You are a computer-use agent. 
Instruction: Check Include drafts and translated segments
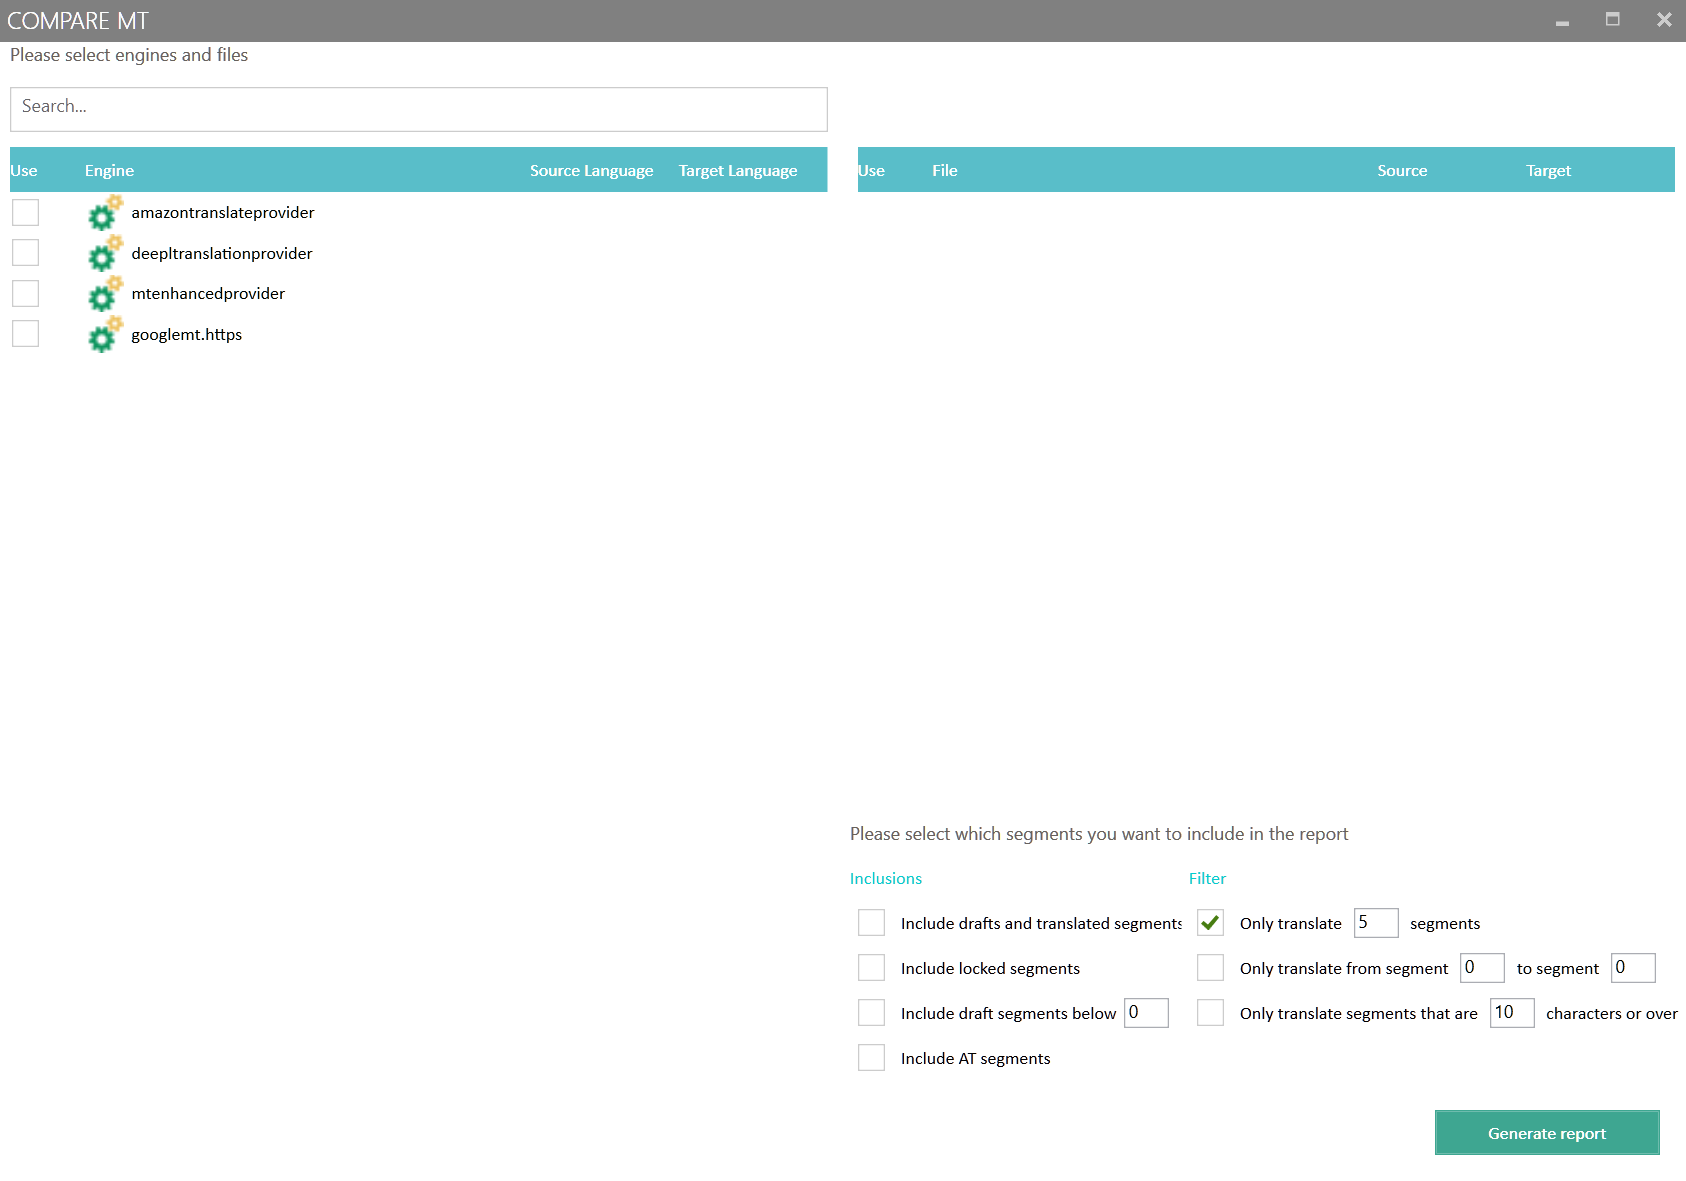pyautogui.click(x=871, y=923)
